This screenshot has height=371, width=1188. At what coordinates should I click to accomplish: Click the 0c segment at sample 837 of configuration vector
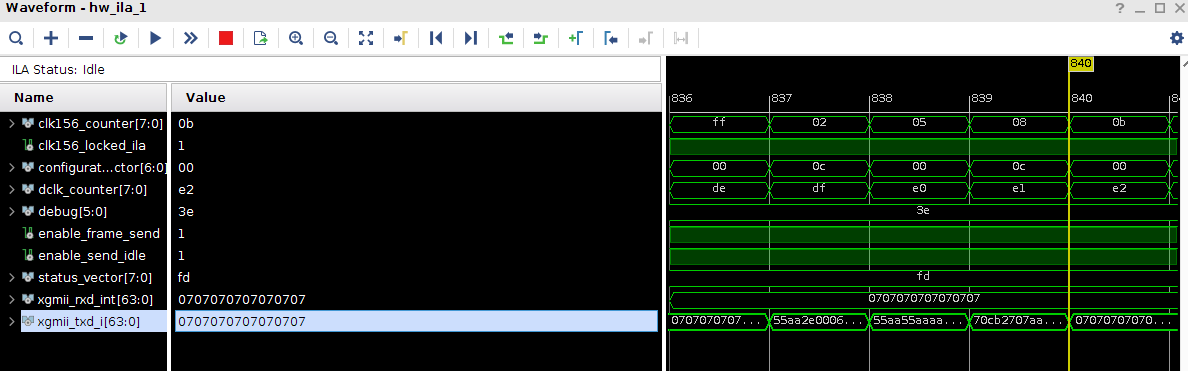(820, 167)
